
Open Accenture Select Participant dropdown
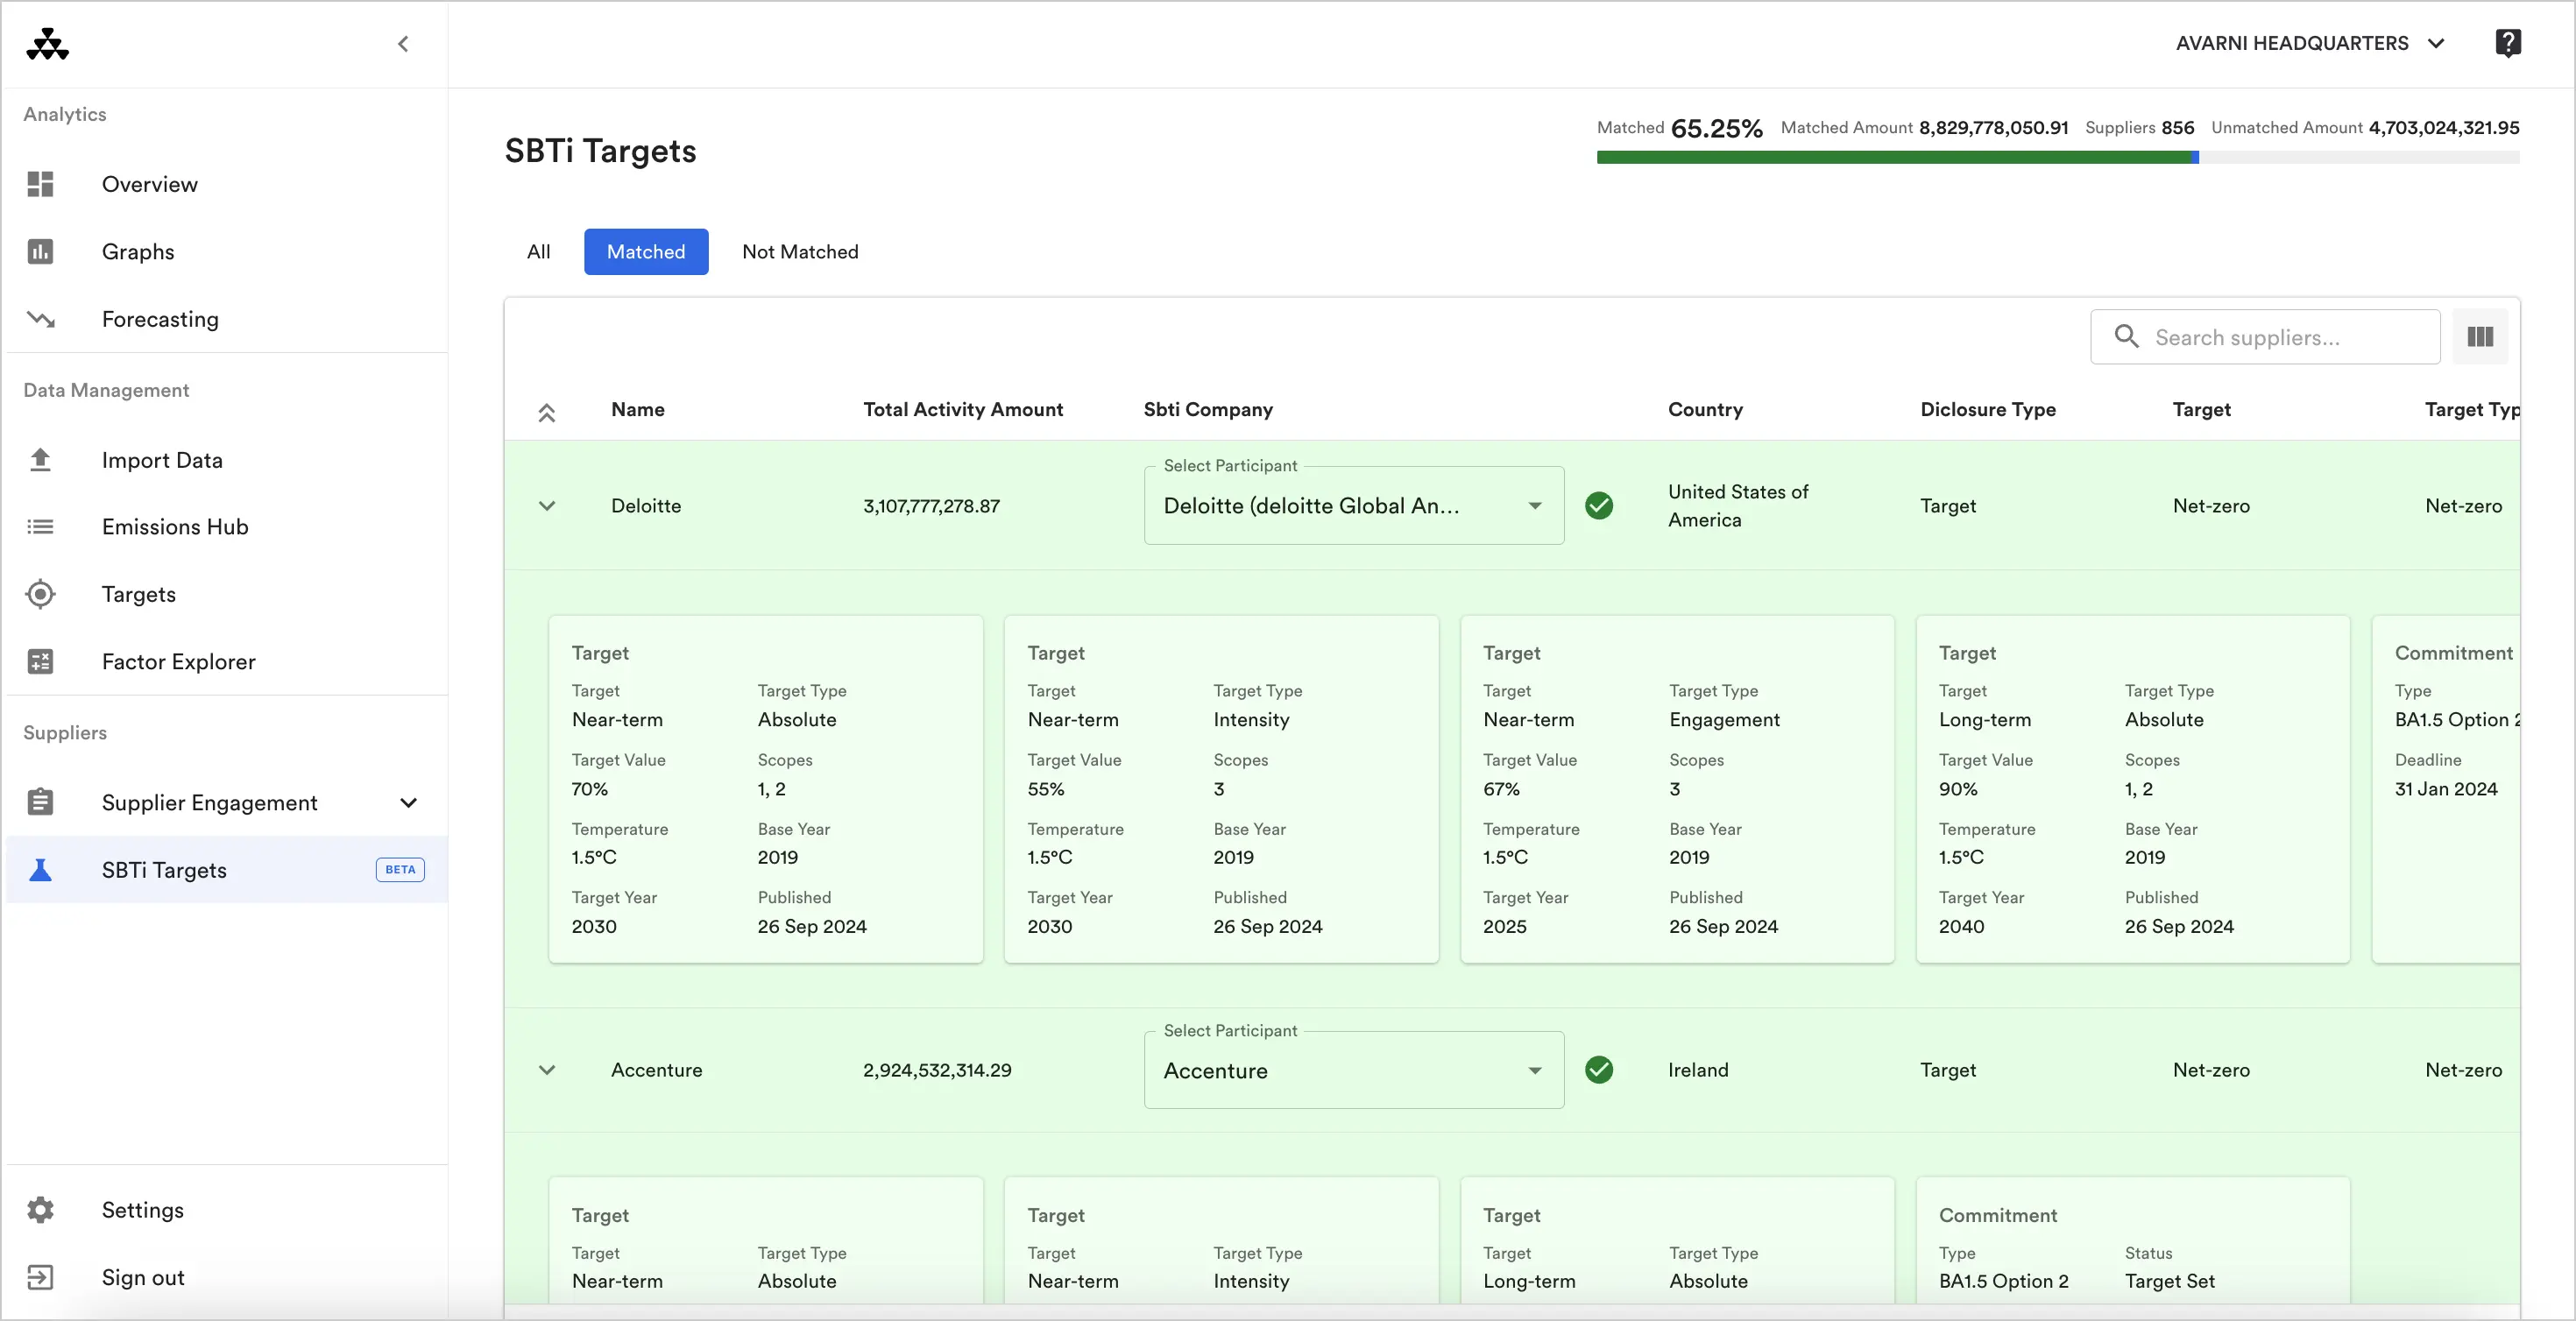[1354, 1070]
